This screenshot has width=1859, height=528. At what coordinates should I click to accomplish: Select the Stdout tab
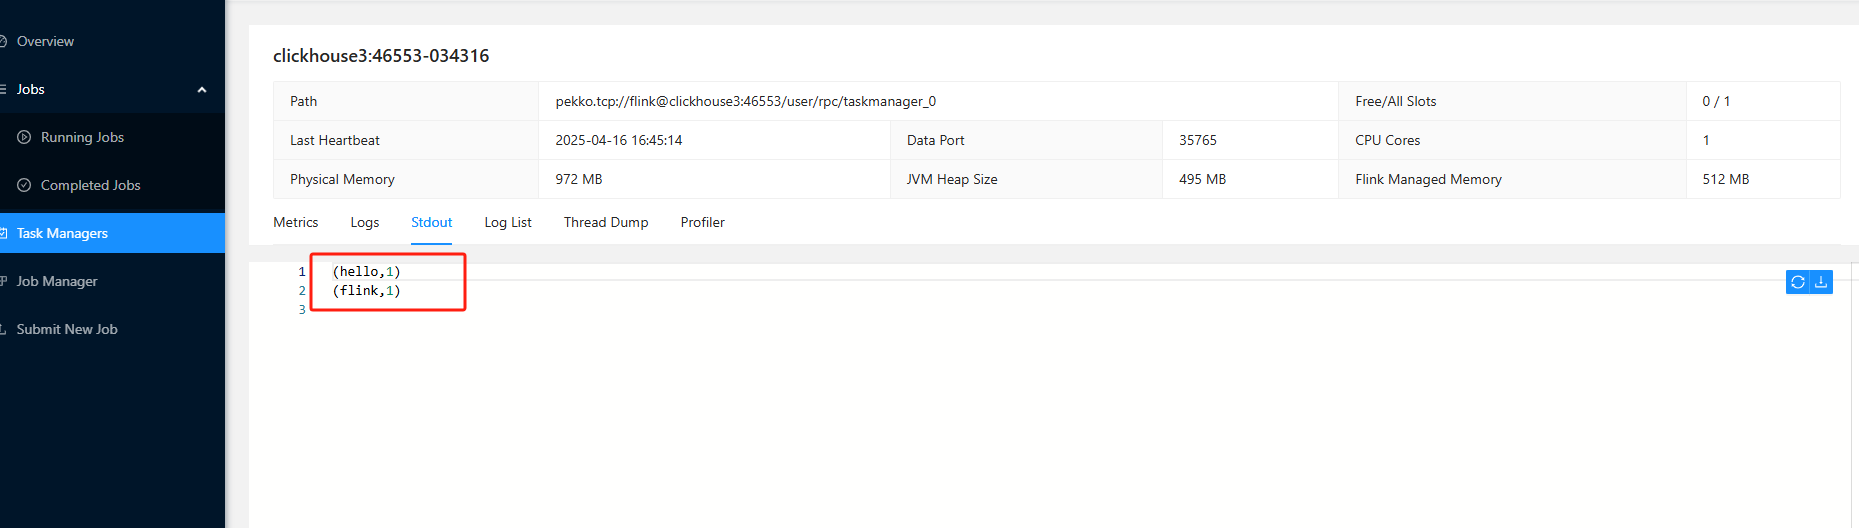[x=432, y=222]
